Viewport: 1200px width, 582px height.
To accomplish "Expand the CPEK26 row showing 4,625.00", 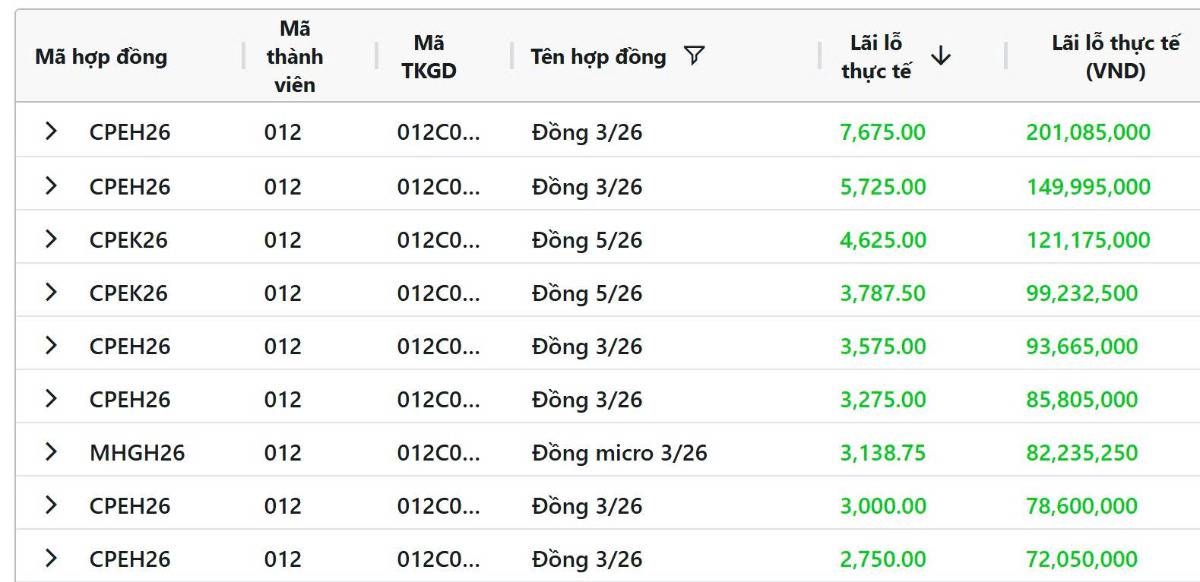I will 51,240.
